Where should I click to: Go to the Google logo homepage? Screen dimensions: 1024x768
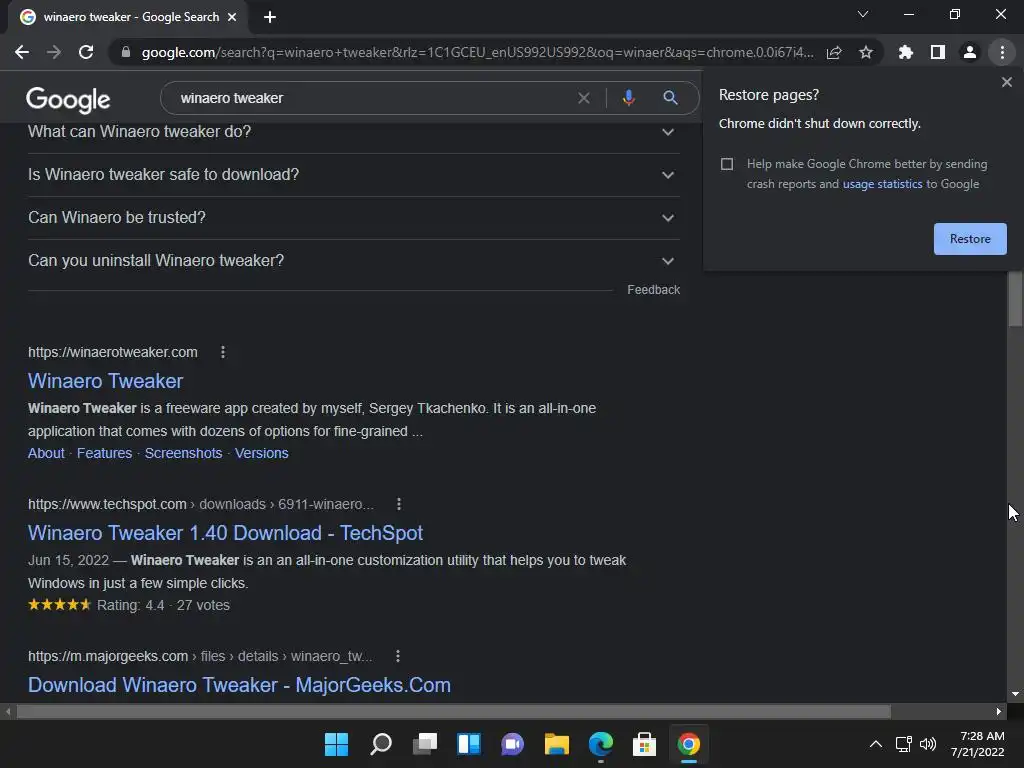pos(68,99)
